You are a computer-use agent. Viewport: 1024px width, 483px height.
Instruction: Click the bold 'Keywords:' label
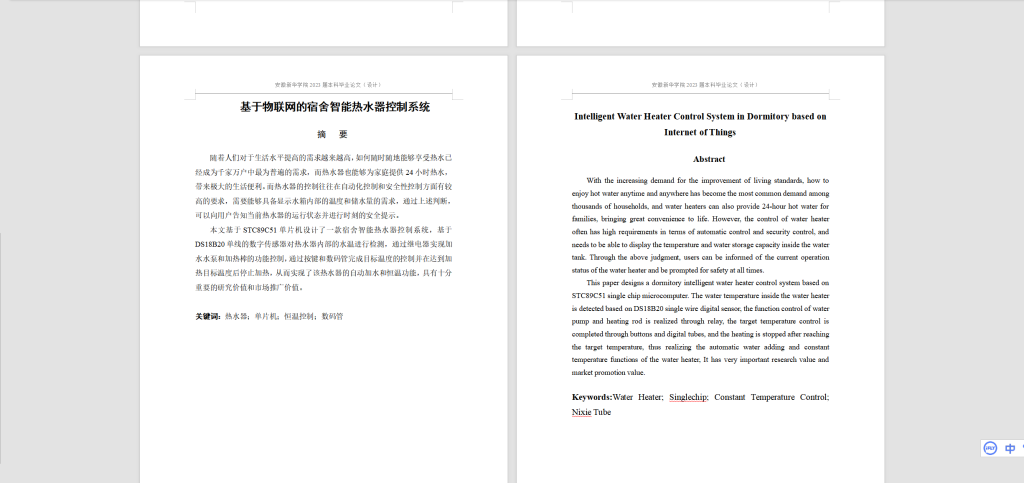click(x=592, y=397)
